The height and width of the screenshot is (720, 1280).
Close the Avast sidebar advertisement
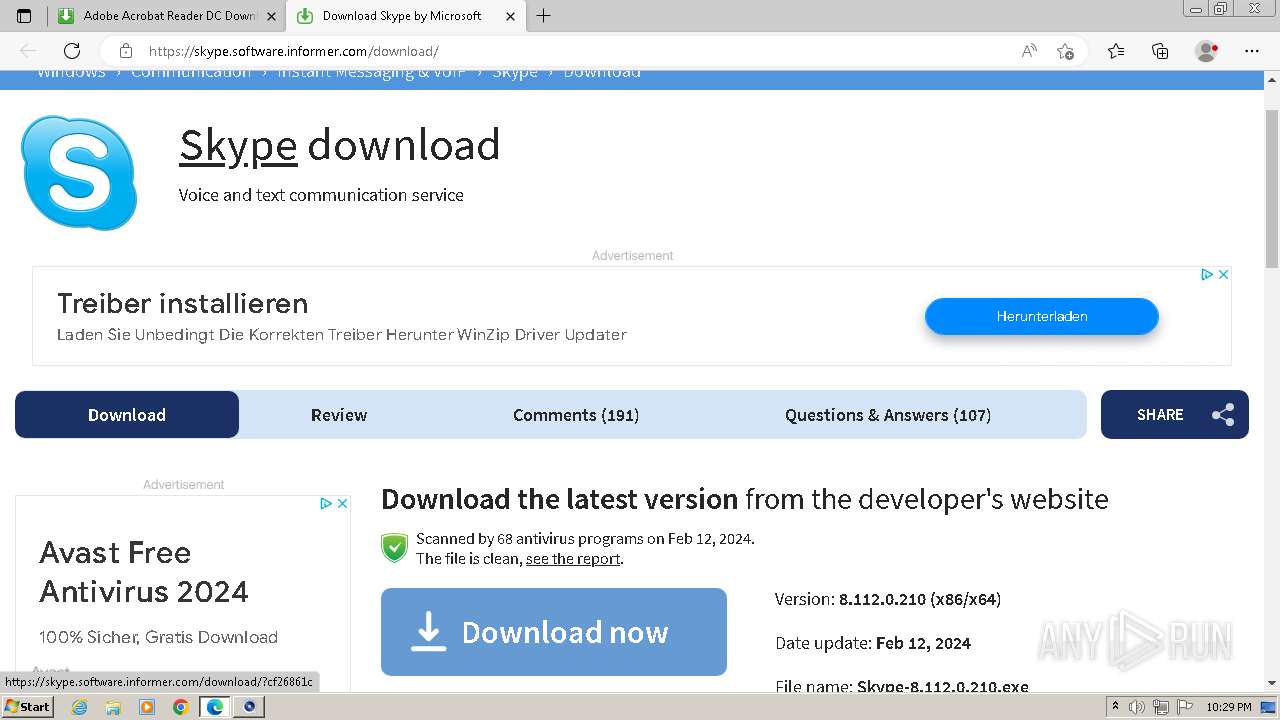342,503
